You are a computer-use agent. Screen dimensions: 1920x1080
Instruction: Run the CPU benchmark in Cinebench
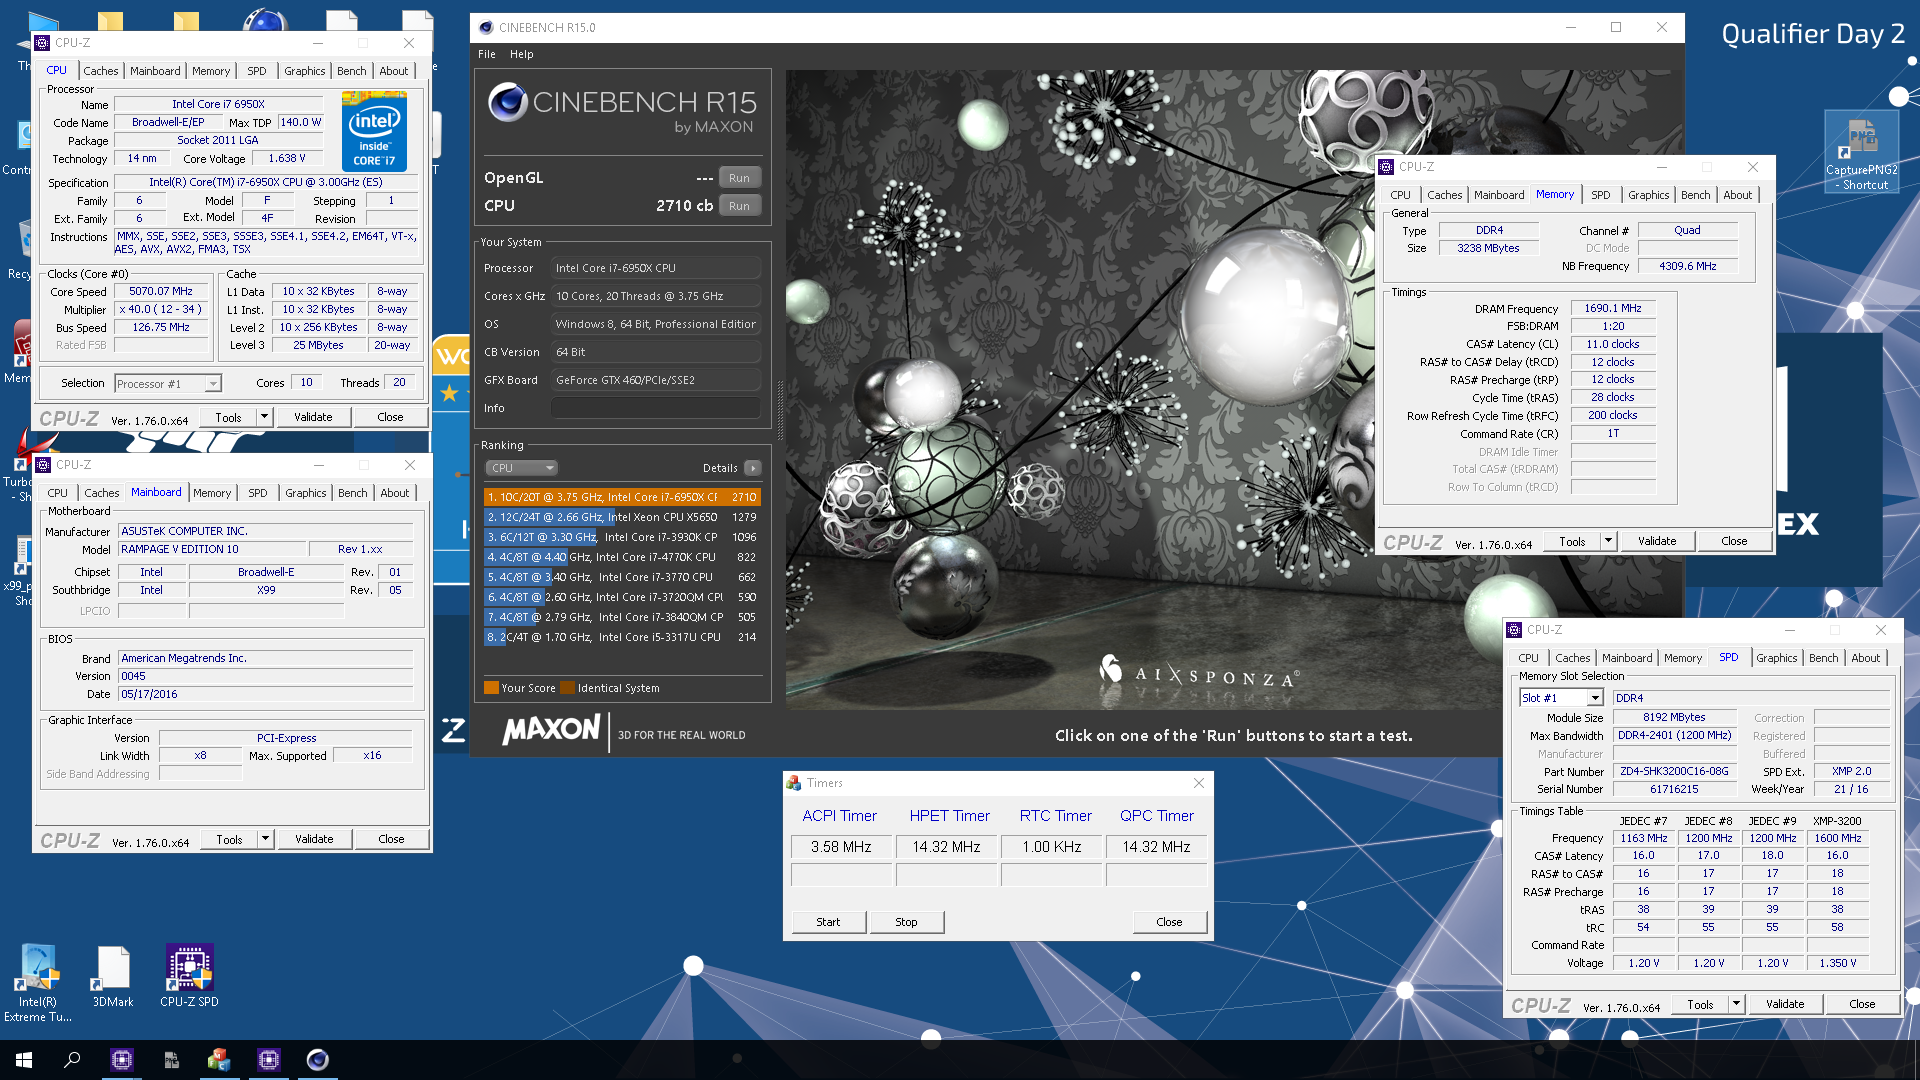739,206
